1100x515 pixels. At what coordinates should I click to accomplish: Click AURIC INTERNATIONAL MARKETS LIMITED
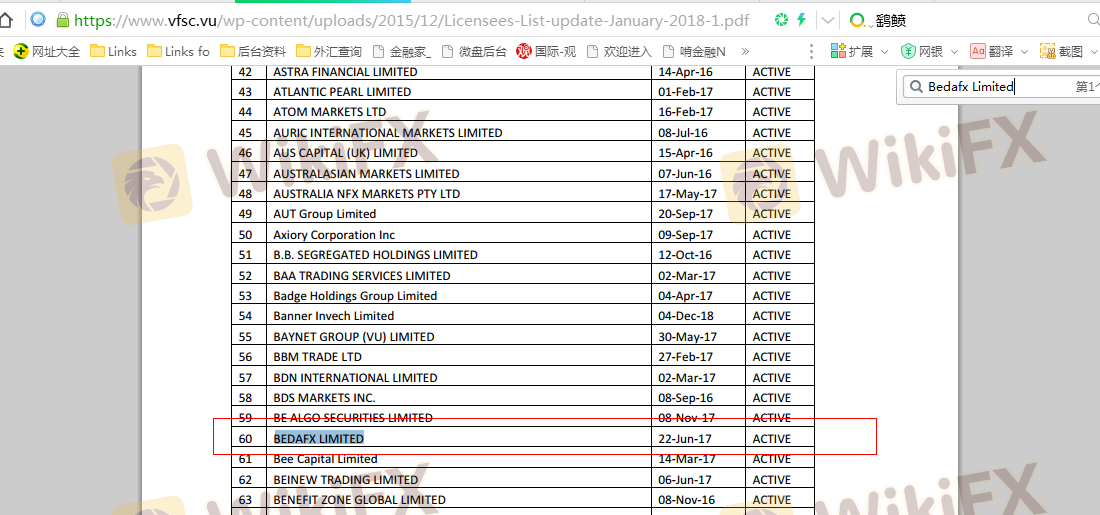tap(387, 133)
